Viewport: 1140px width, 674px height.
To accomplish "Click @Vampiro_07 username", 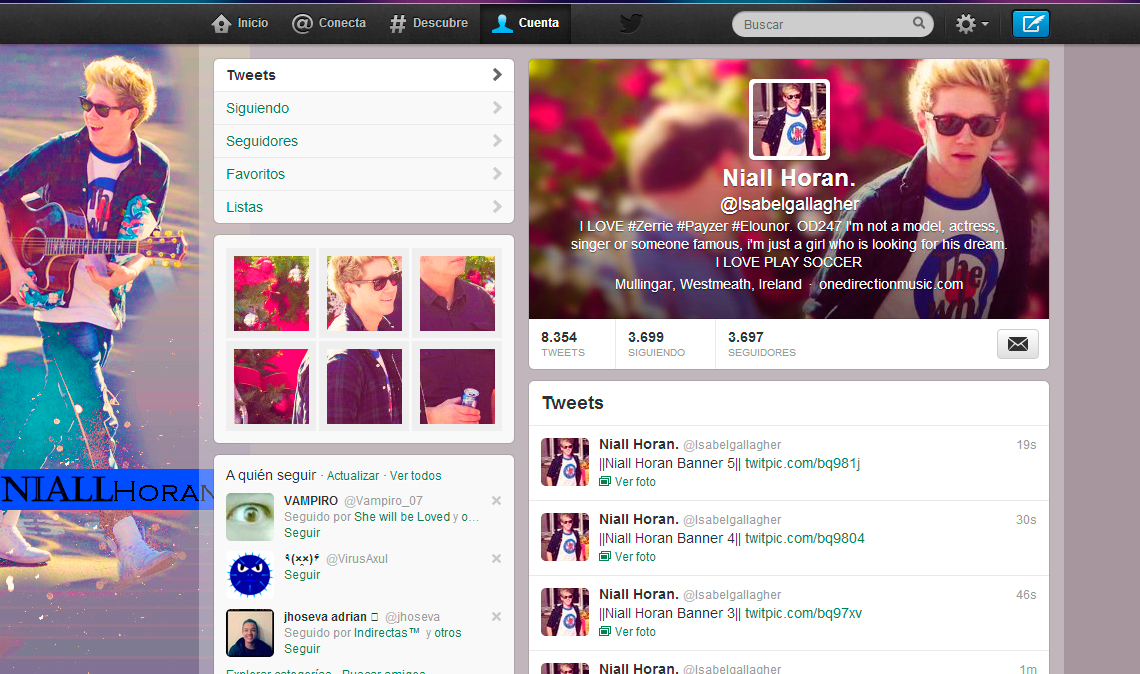I will pyautogui.click(x=383, y=501).
